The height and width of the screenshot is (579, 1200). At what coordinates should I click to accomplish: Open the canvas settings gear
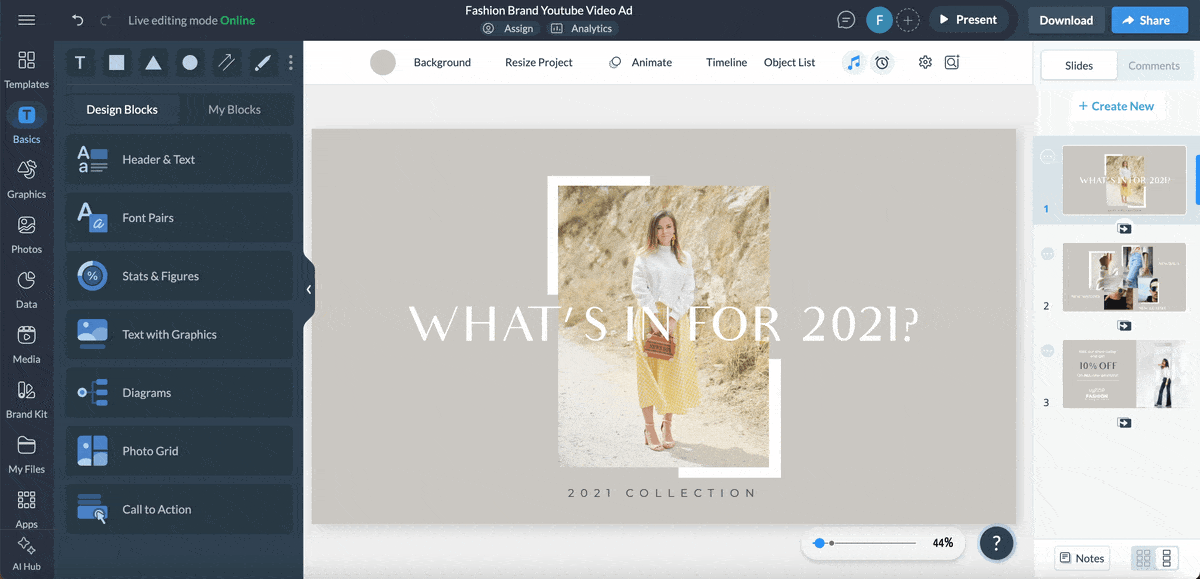tap(925, 62)
